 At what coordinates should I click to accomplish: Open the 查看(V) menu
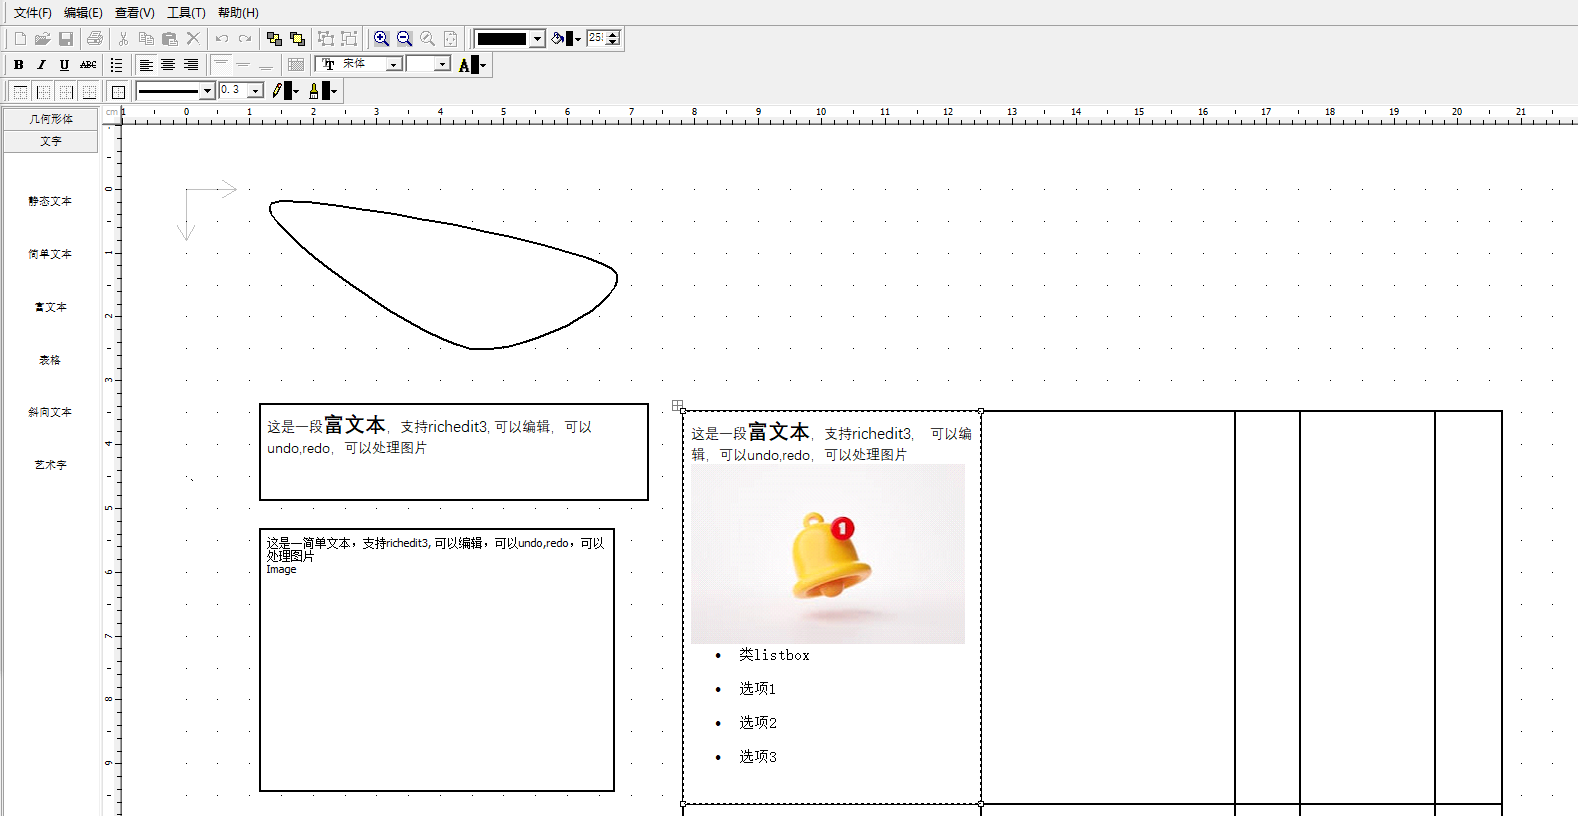pyautogui.click(x=134, y=13)
